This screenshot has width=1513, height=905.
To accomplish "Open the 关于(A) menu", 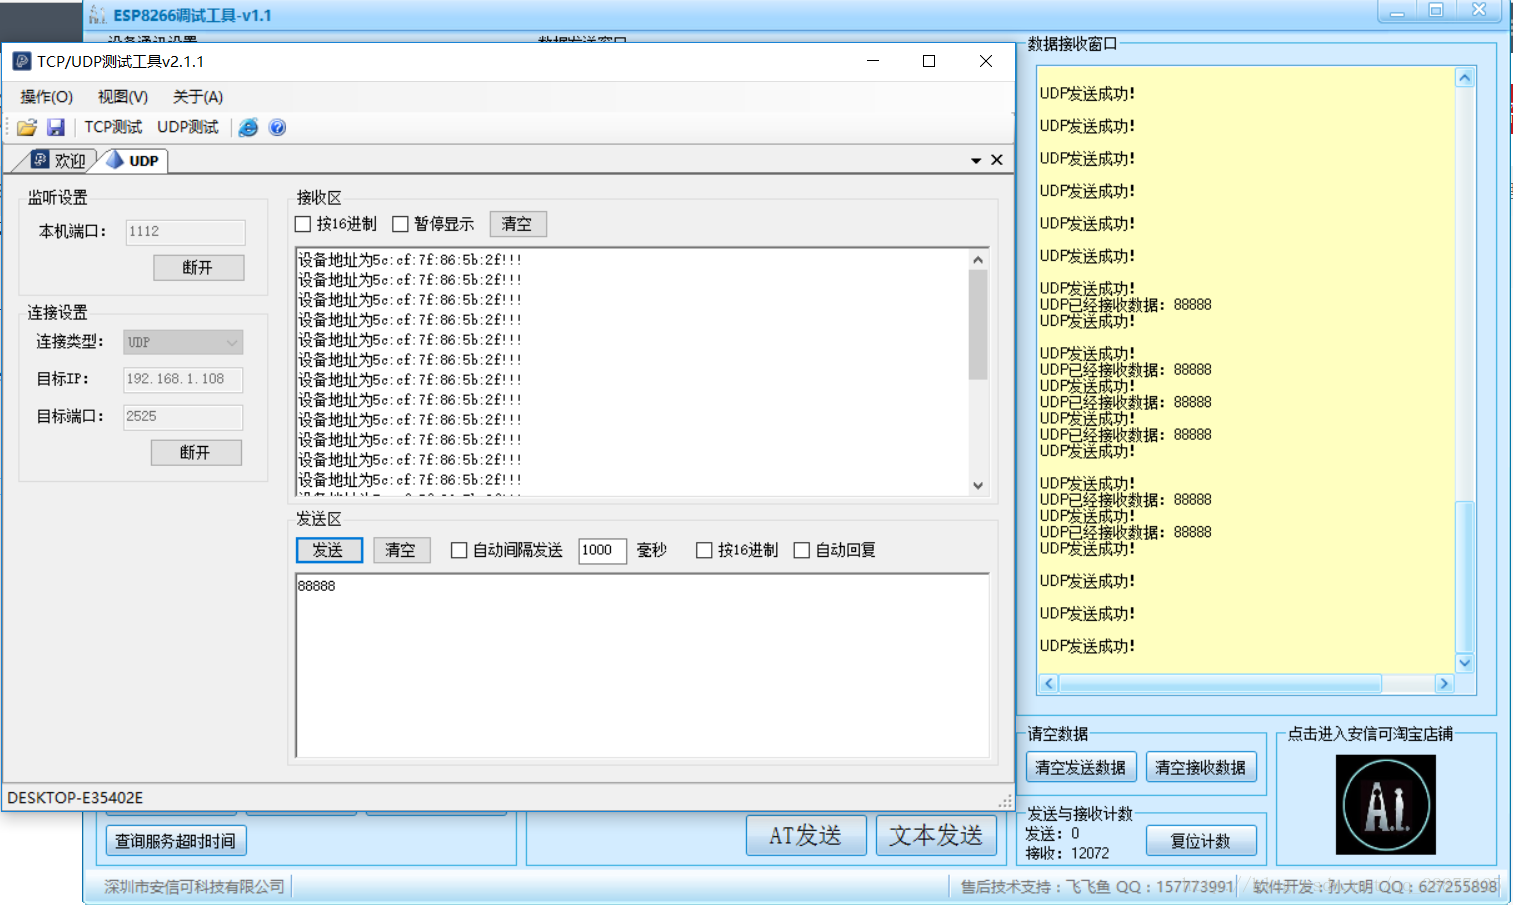I will 198,97.
